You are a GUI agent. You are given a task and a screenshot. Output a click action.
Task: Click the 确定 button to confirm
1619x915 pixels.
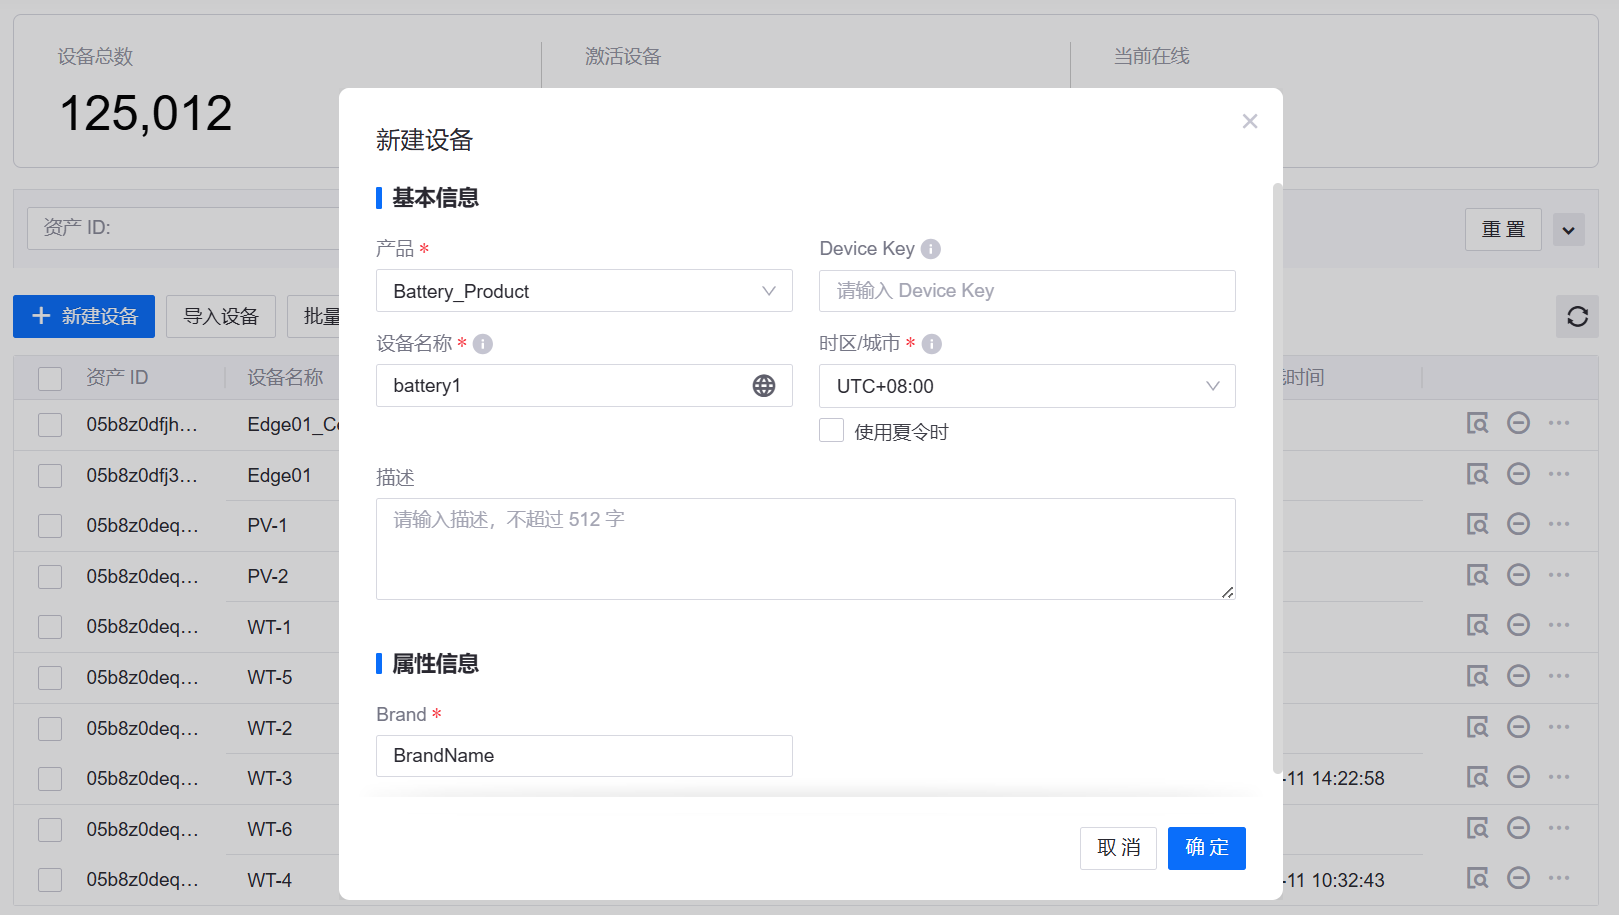click(x=1206, y=848)
